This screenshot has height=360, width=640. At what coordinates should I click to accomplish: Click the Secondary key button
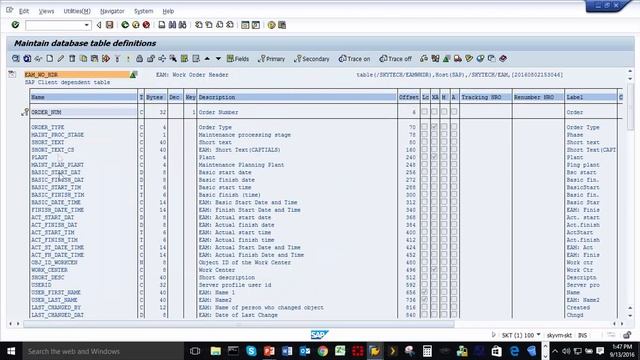click(x=311, y=59)
